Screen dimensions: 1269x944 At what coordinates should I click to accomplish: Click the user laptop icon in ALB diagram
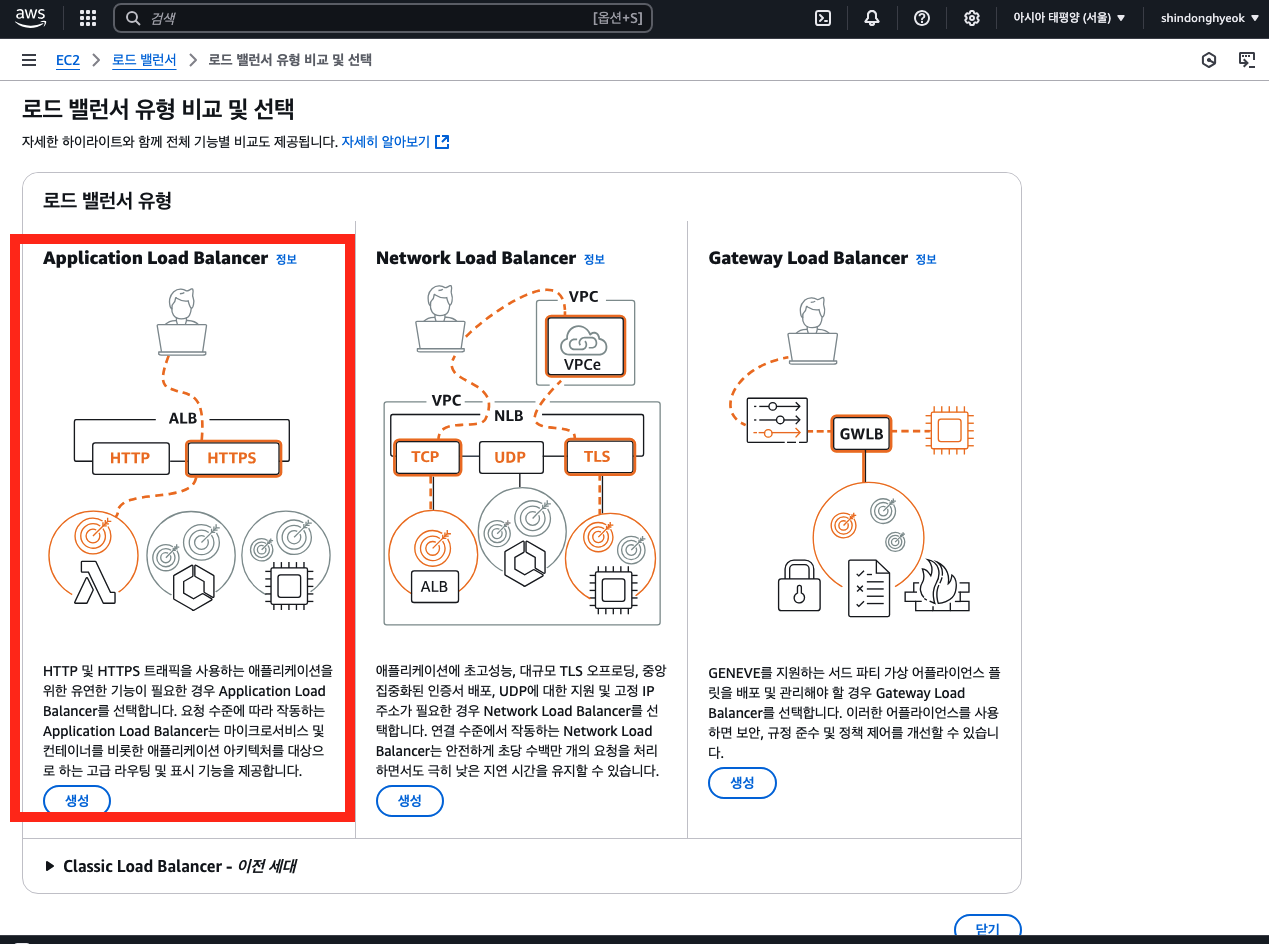[182, 321]
